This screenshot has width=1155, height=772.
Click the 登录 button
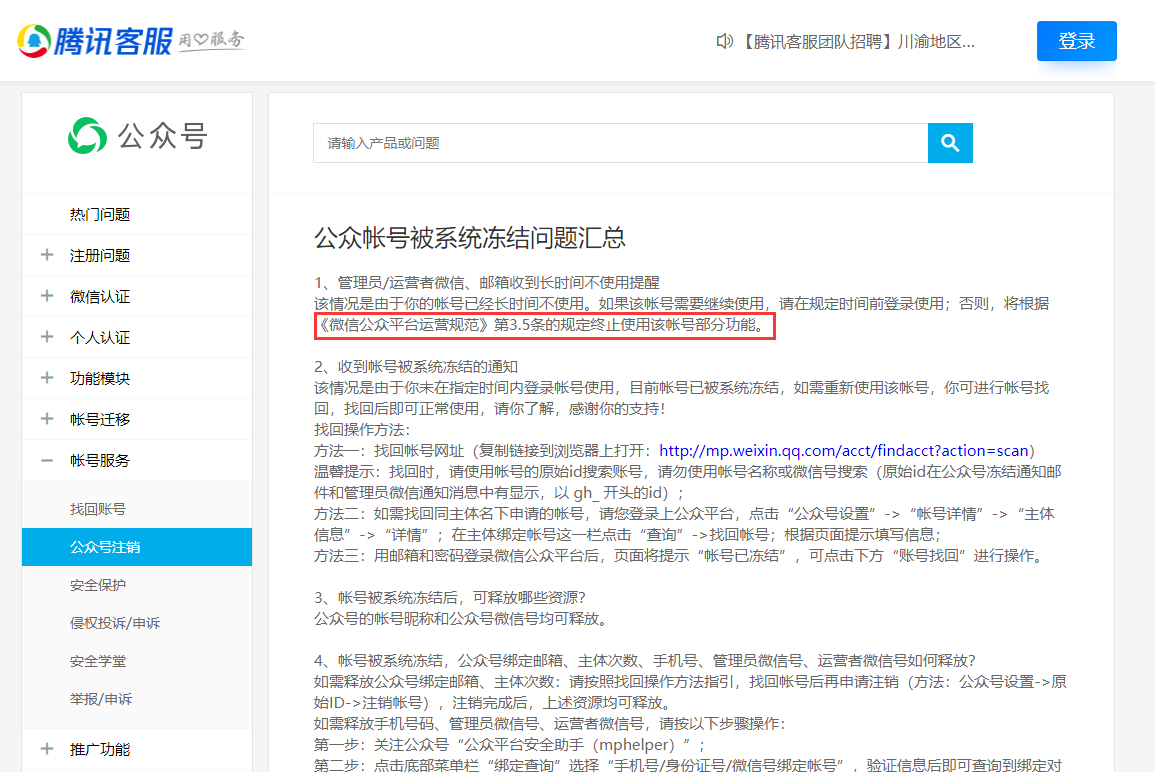1076,41
